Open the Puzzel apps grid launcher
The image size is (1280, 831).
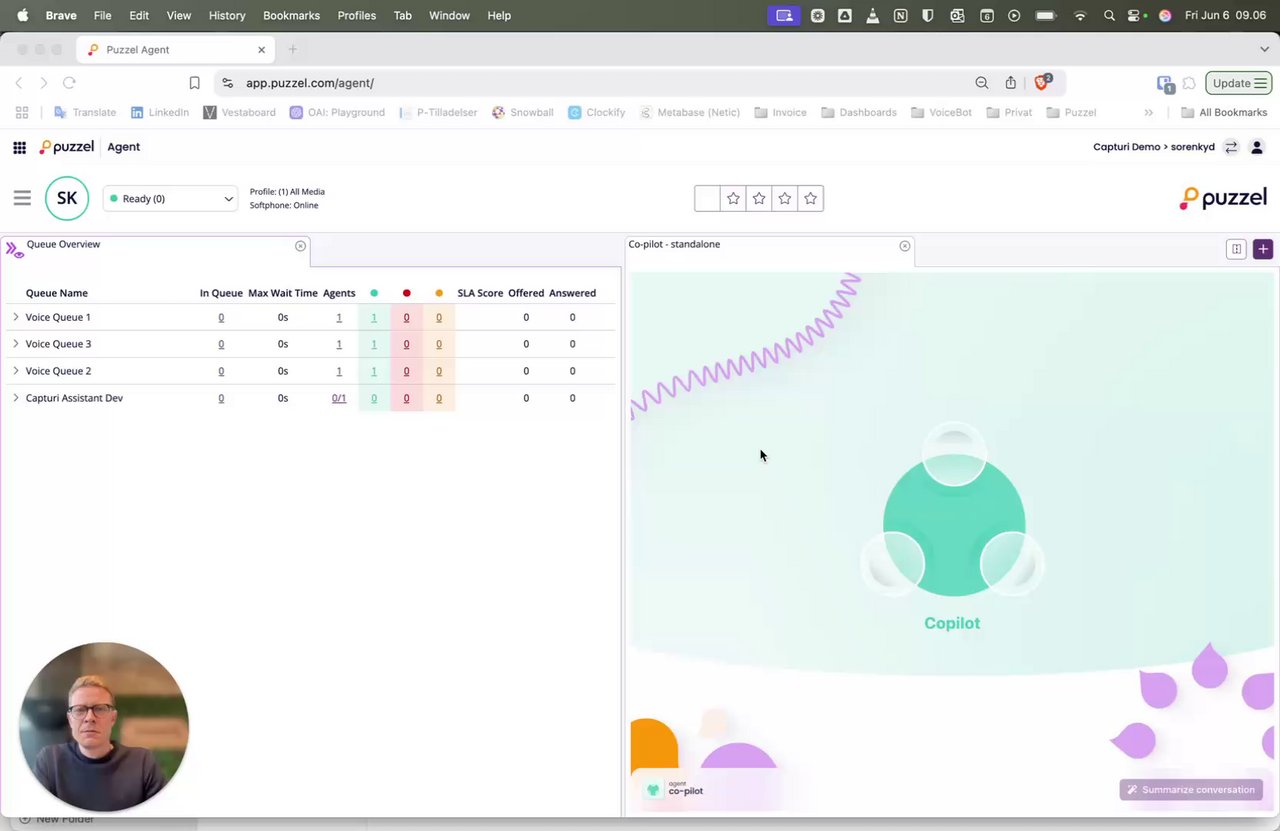19,147
